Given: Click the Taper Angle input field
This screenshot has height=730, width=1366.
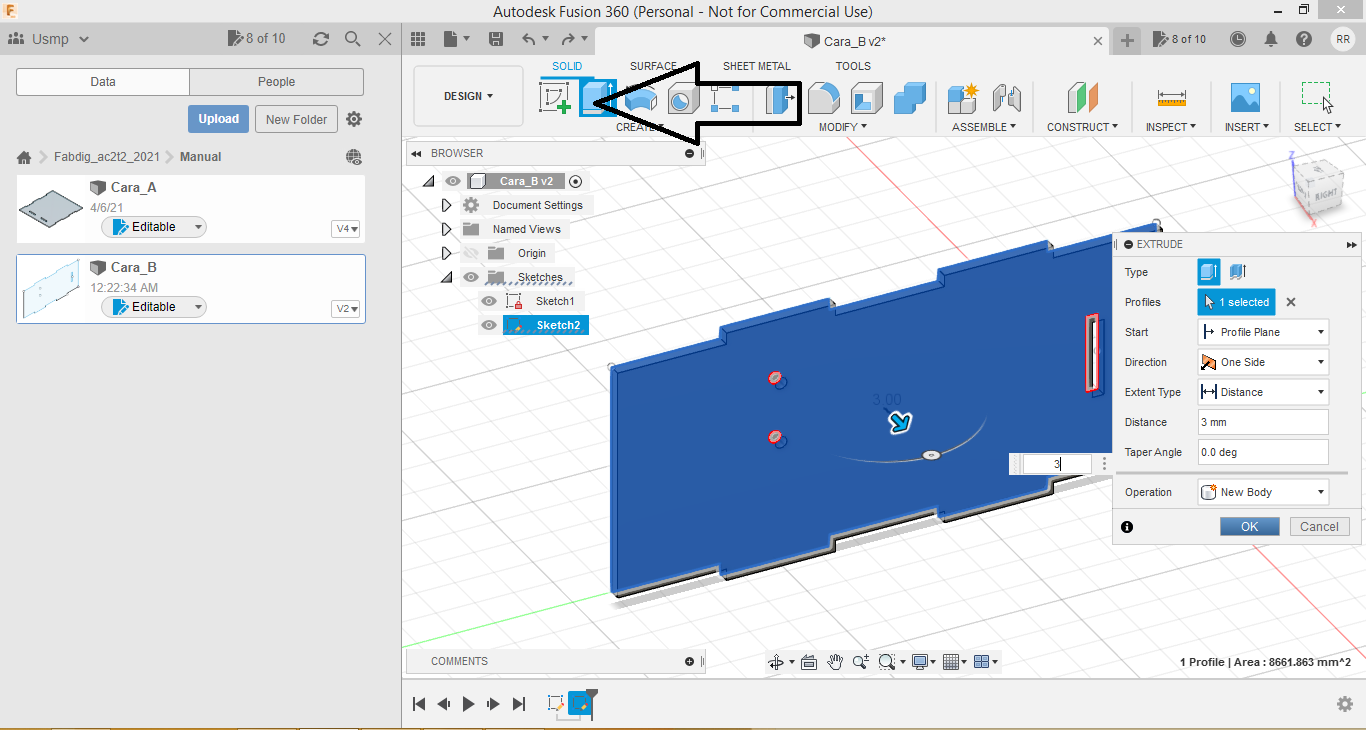Looking at the screenshot, I should tap(1263, 452).
